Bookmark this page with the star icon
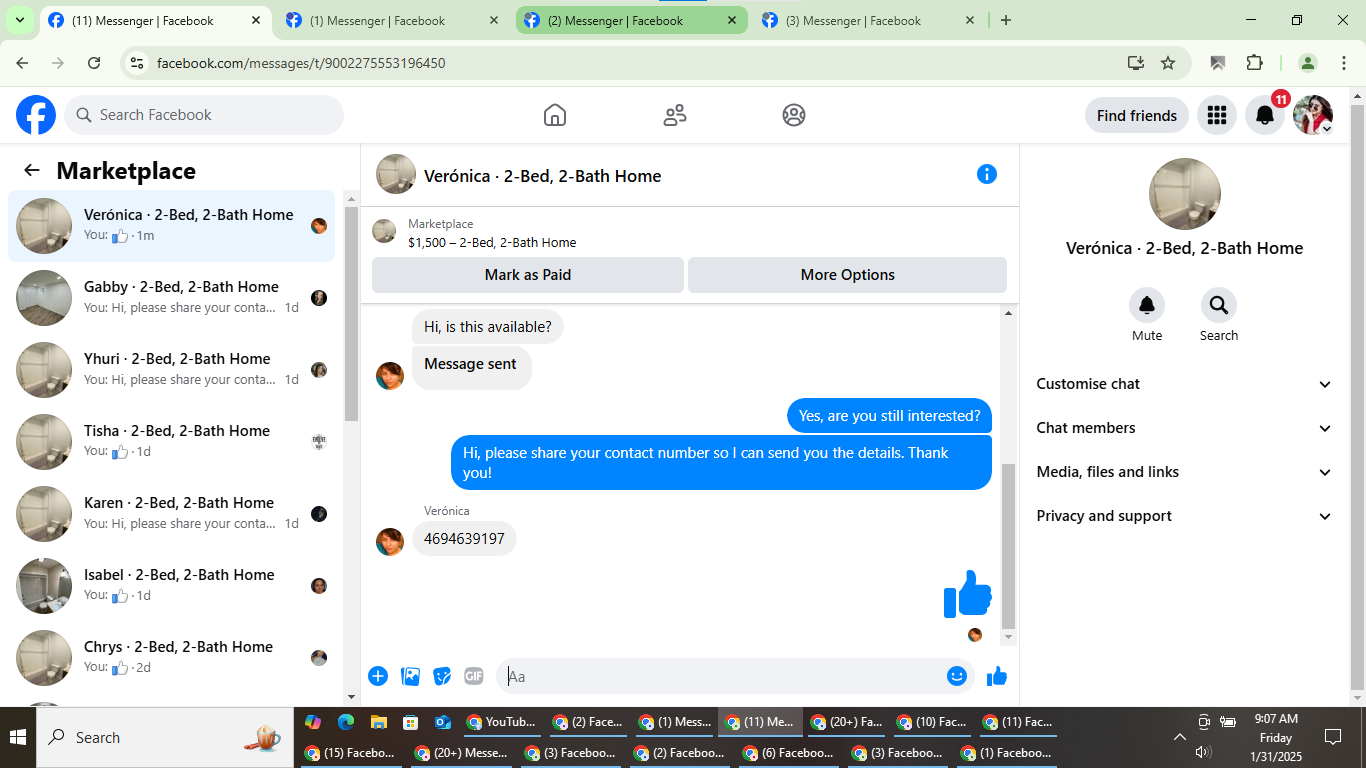This screenshot has width=1366, height=768. [1168, 63]
